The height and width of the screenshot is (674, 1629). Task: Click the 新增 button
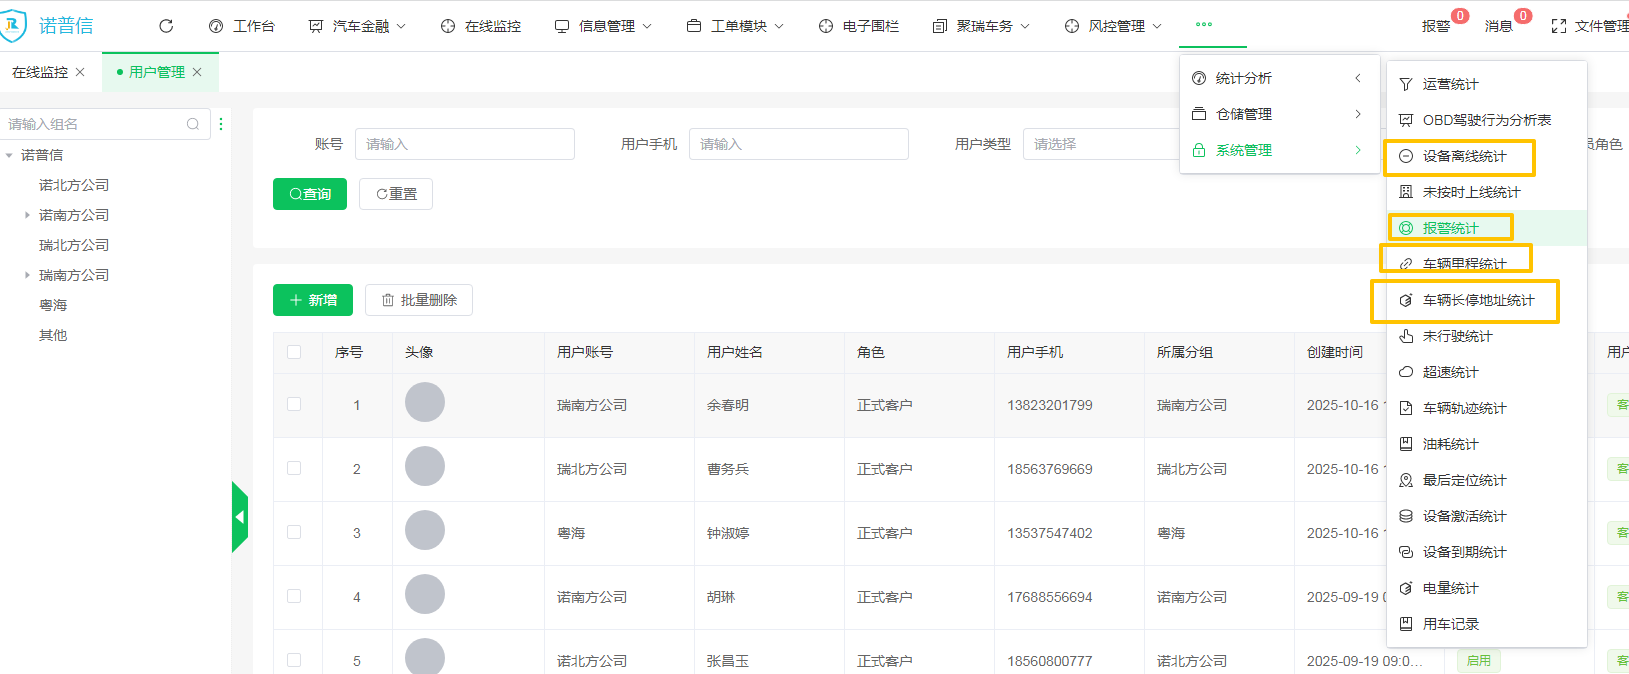point(312,300)
